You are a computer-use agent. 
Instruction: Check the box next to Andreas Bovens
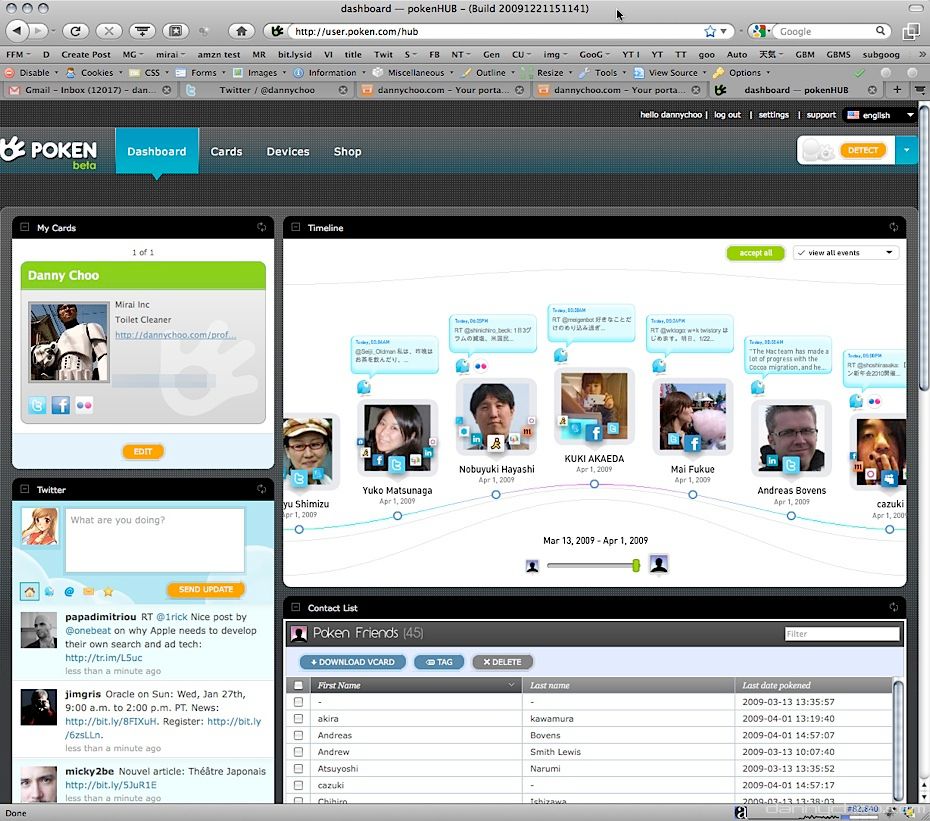(x=298, y=735)
